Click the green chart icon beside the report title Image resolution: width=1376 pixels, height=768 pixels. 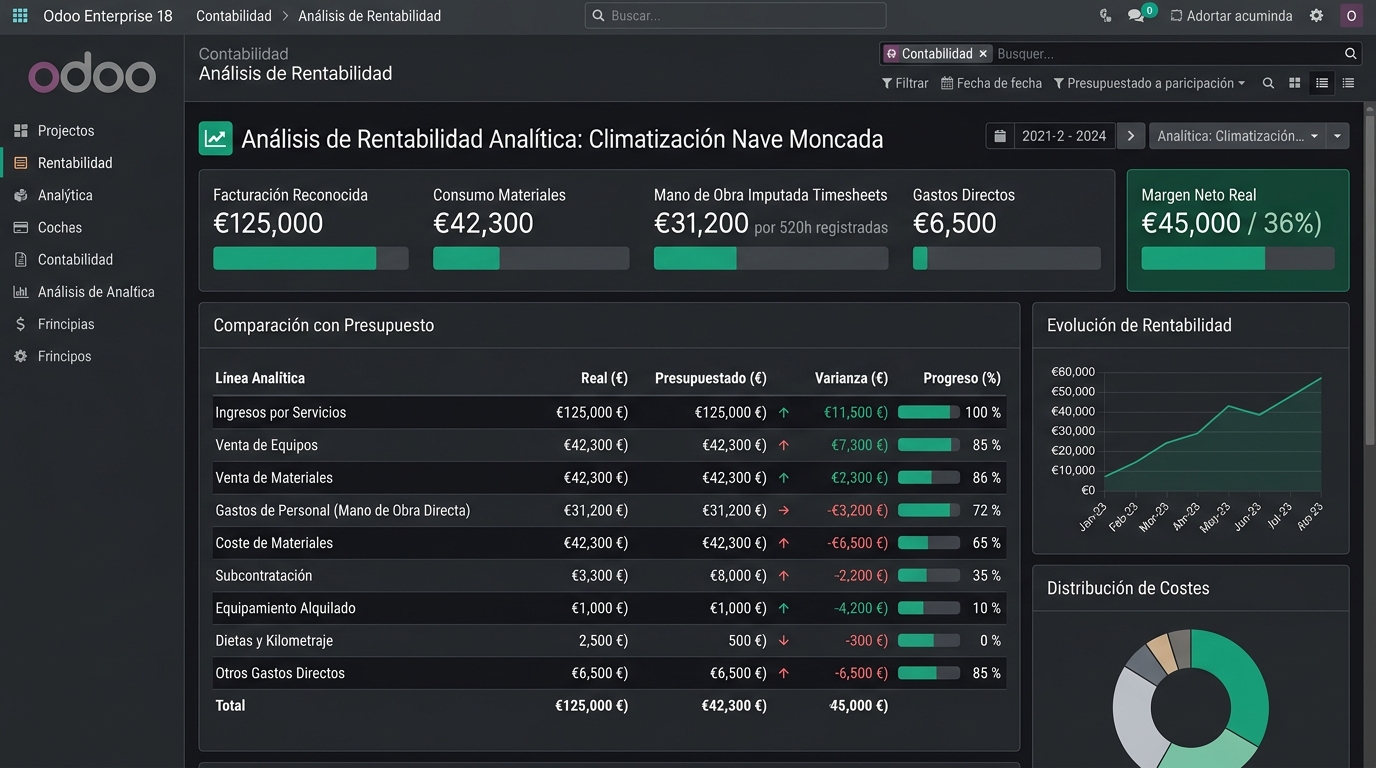pyautogui.click(x=216, y=138)
